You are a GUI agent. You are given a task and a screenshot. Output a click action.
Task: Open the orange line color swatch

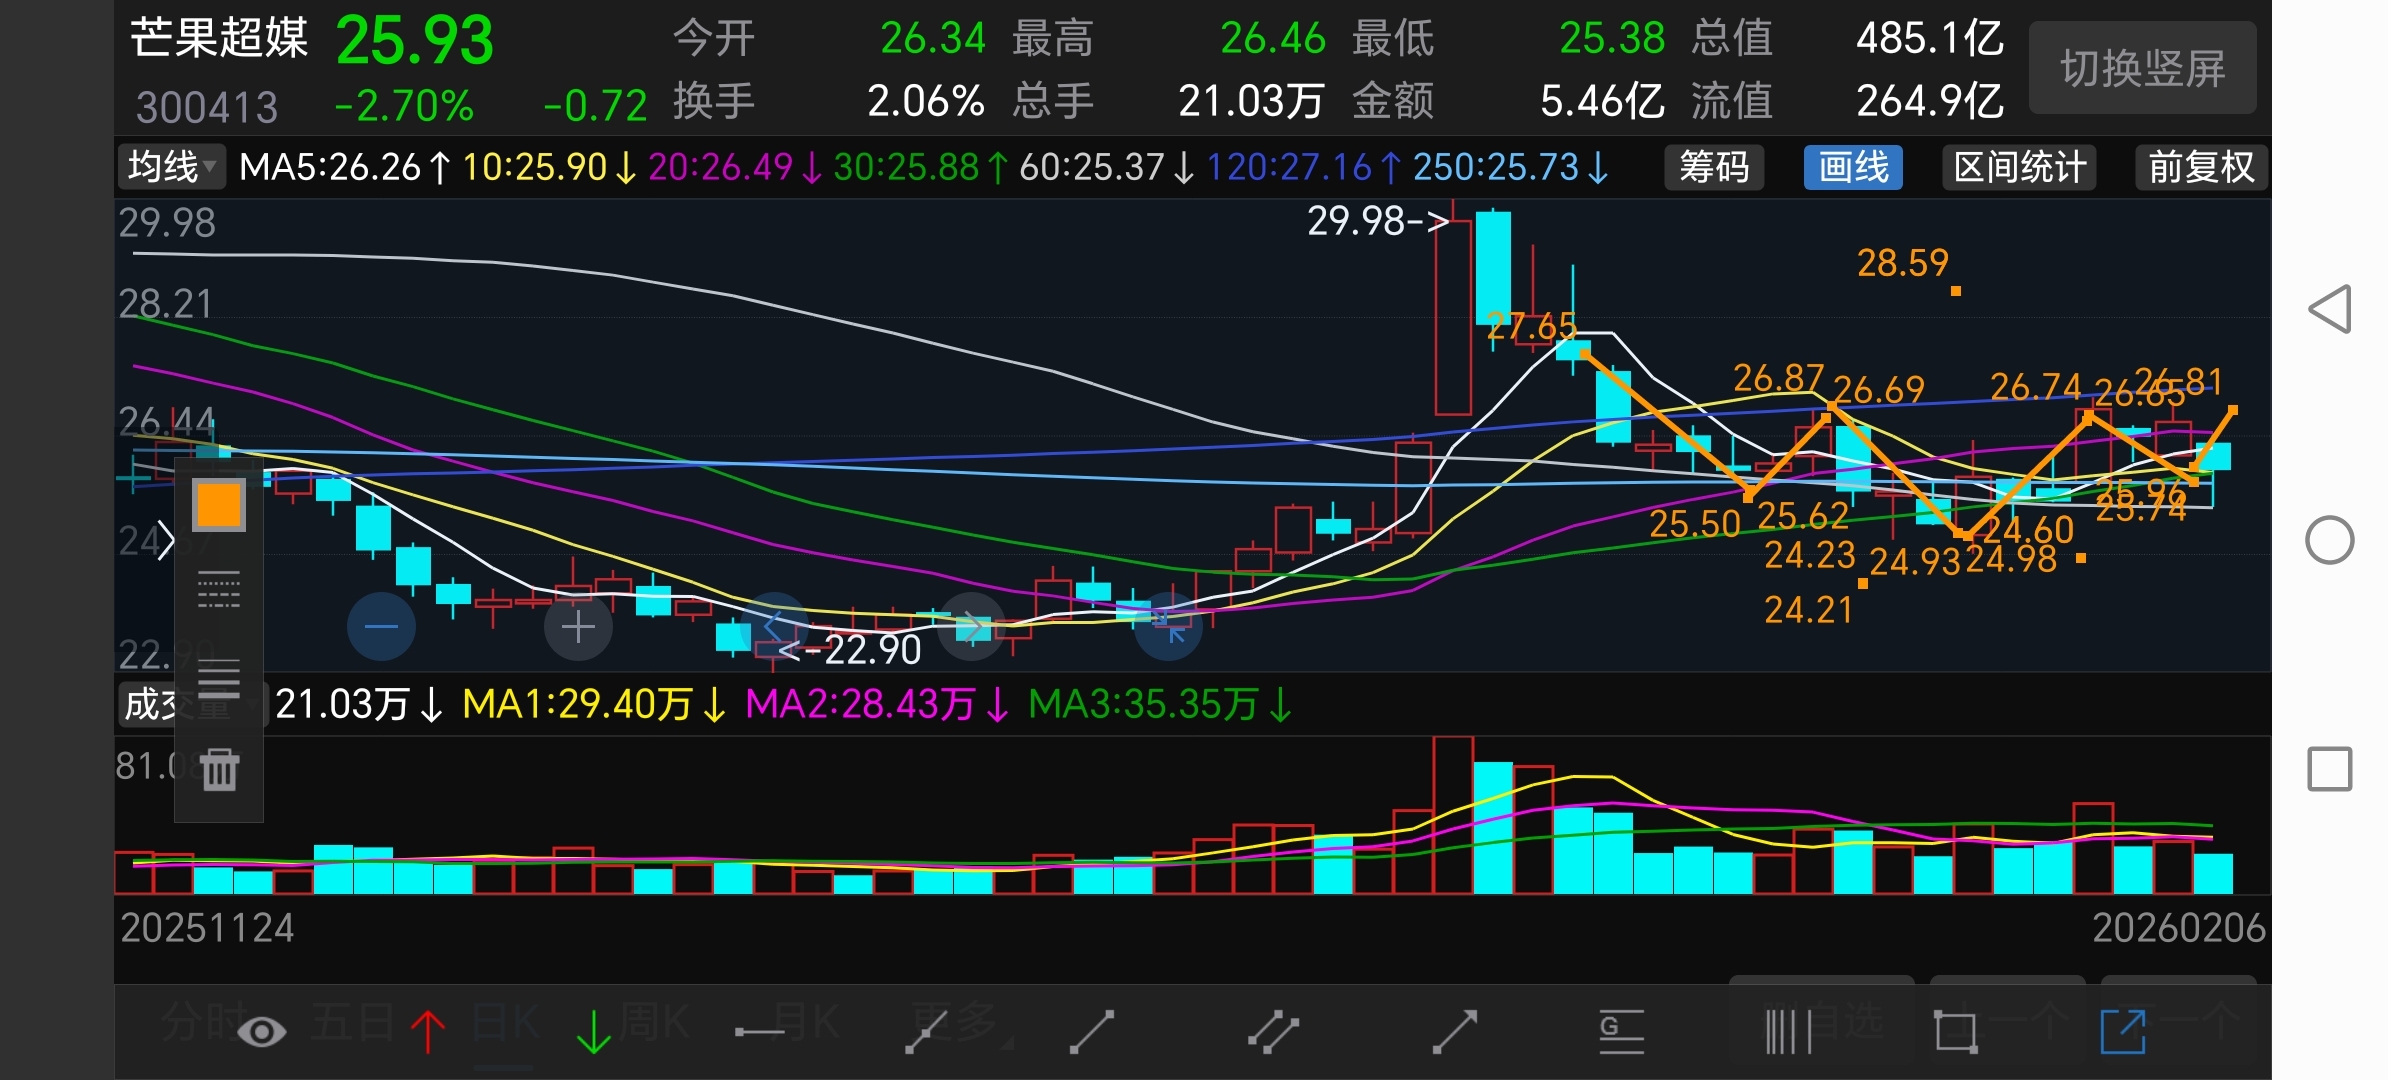pyautogui.click(x=219, y=505)
